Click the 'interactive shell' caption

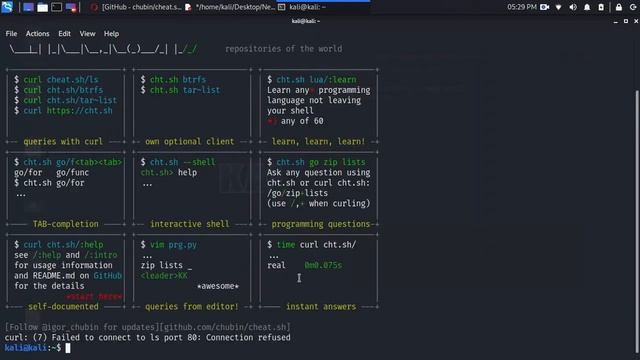[190, 224]
